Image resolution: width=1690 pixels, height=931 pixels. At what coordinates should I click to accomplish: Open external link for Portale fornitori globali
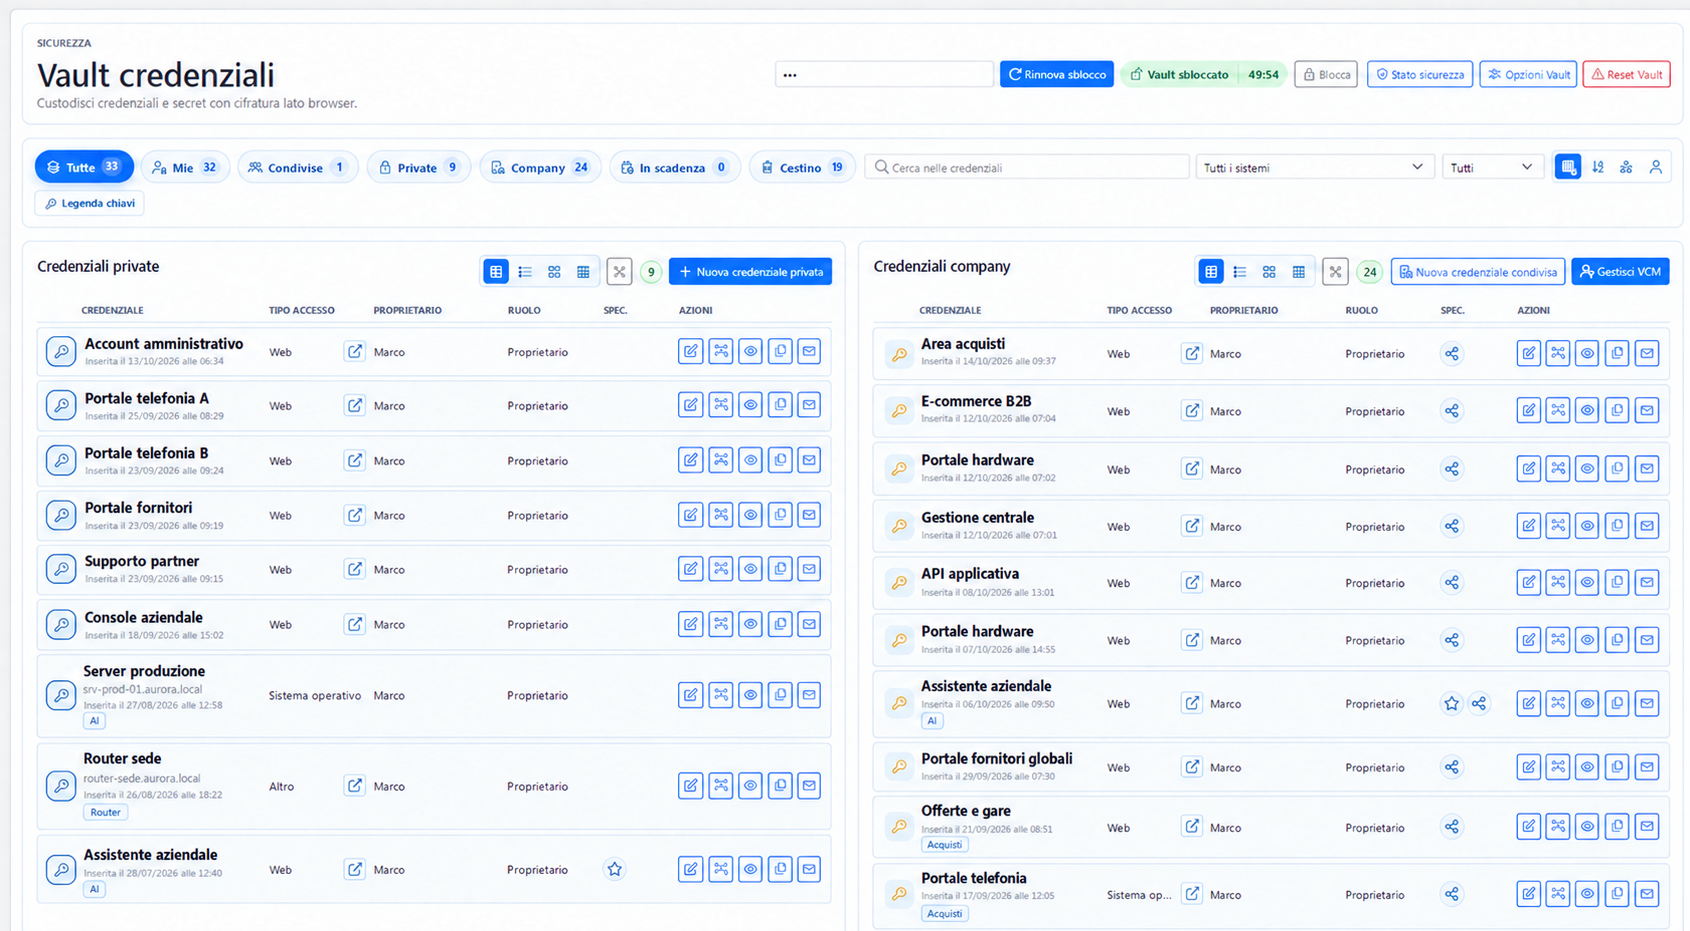click(1191, 767)
